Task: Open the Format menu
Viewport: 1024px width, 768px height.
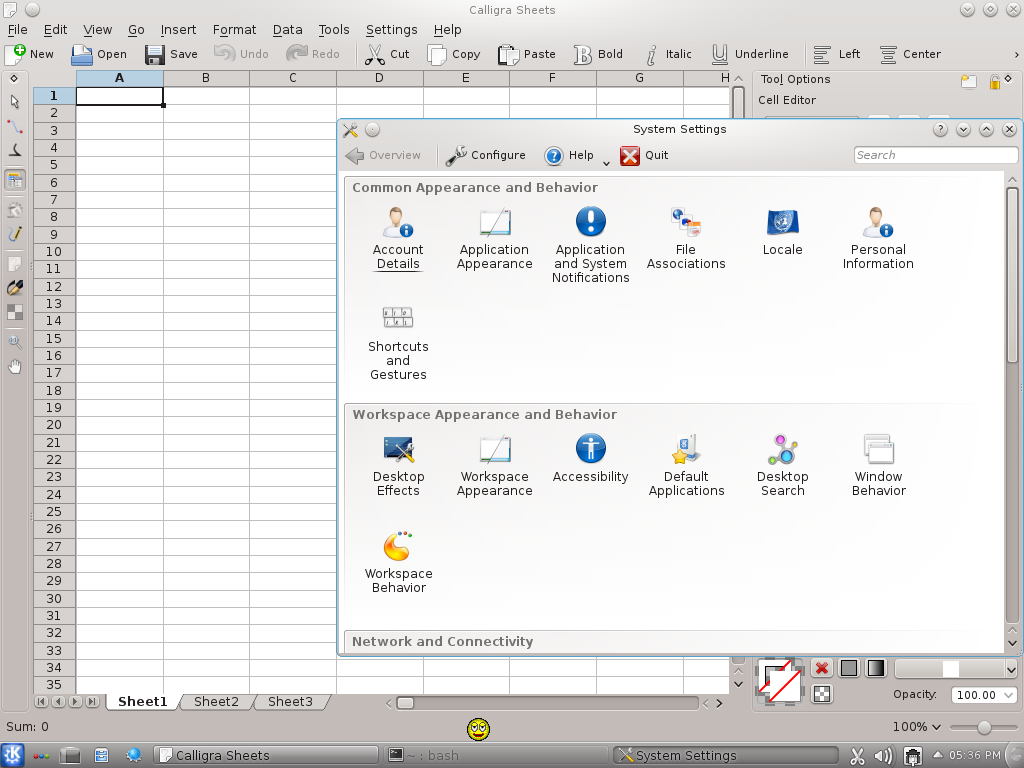Action: (x=234, y=29)
